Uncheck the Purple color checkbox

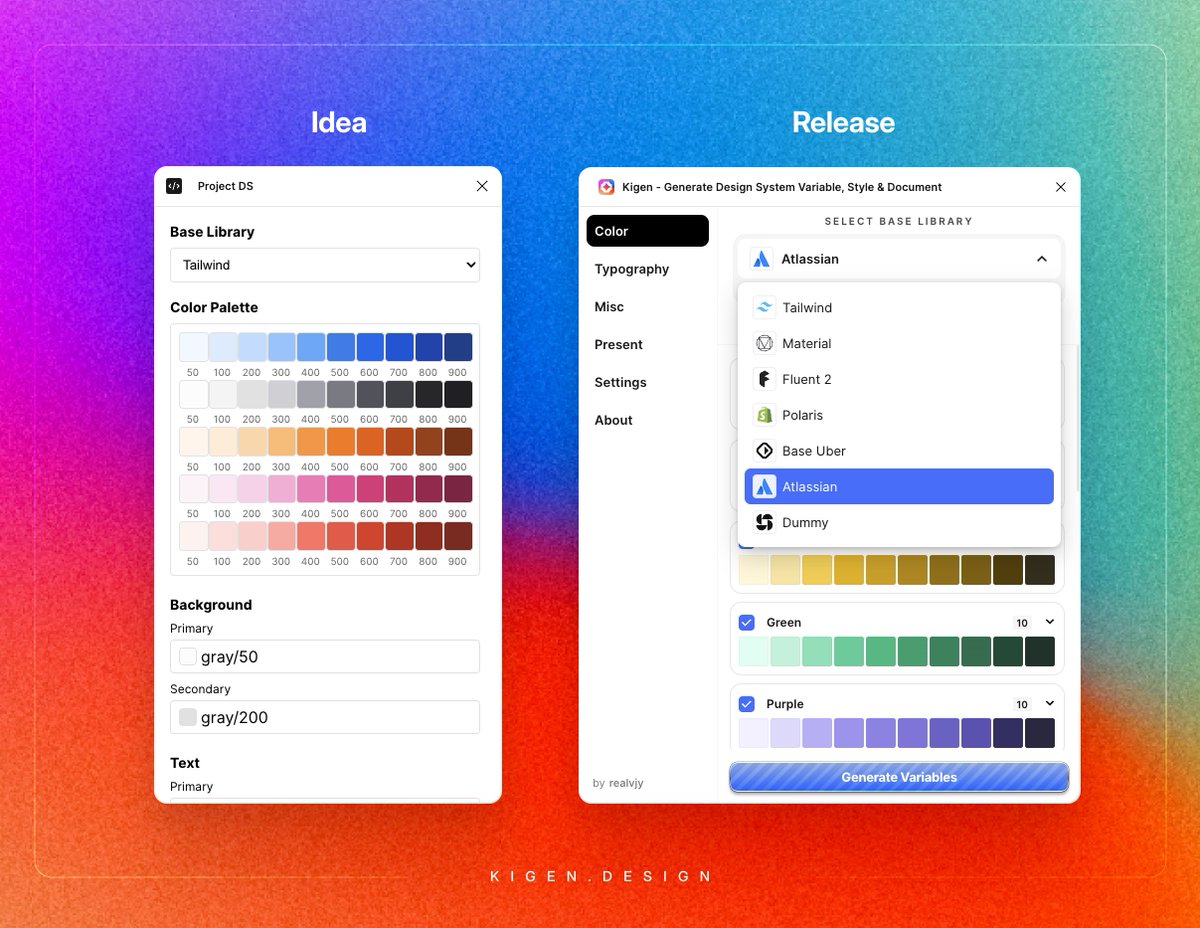tap(746, 704)
